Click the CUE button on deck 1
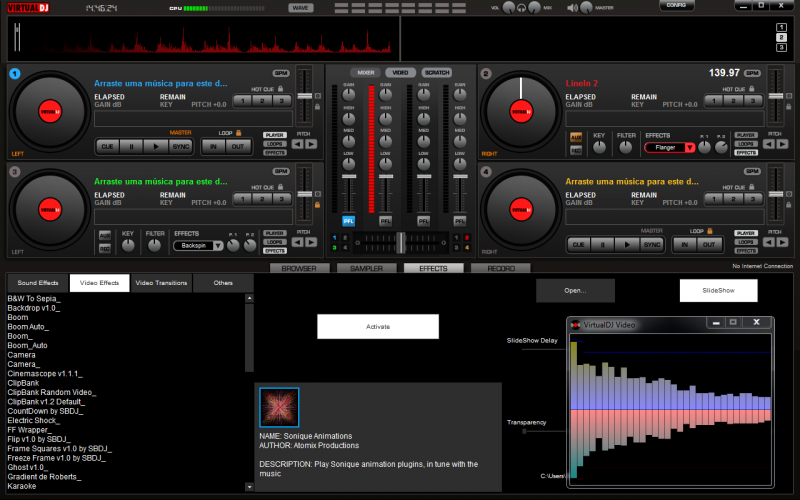 (107, 146)
